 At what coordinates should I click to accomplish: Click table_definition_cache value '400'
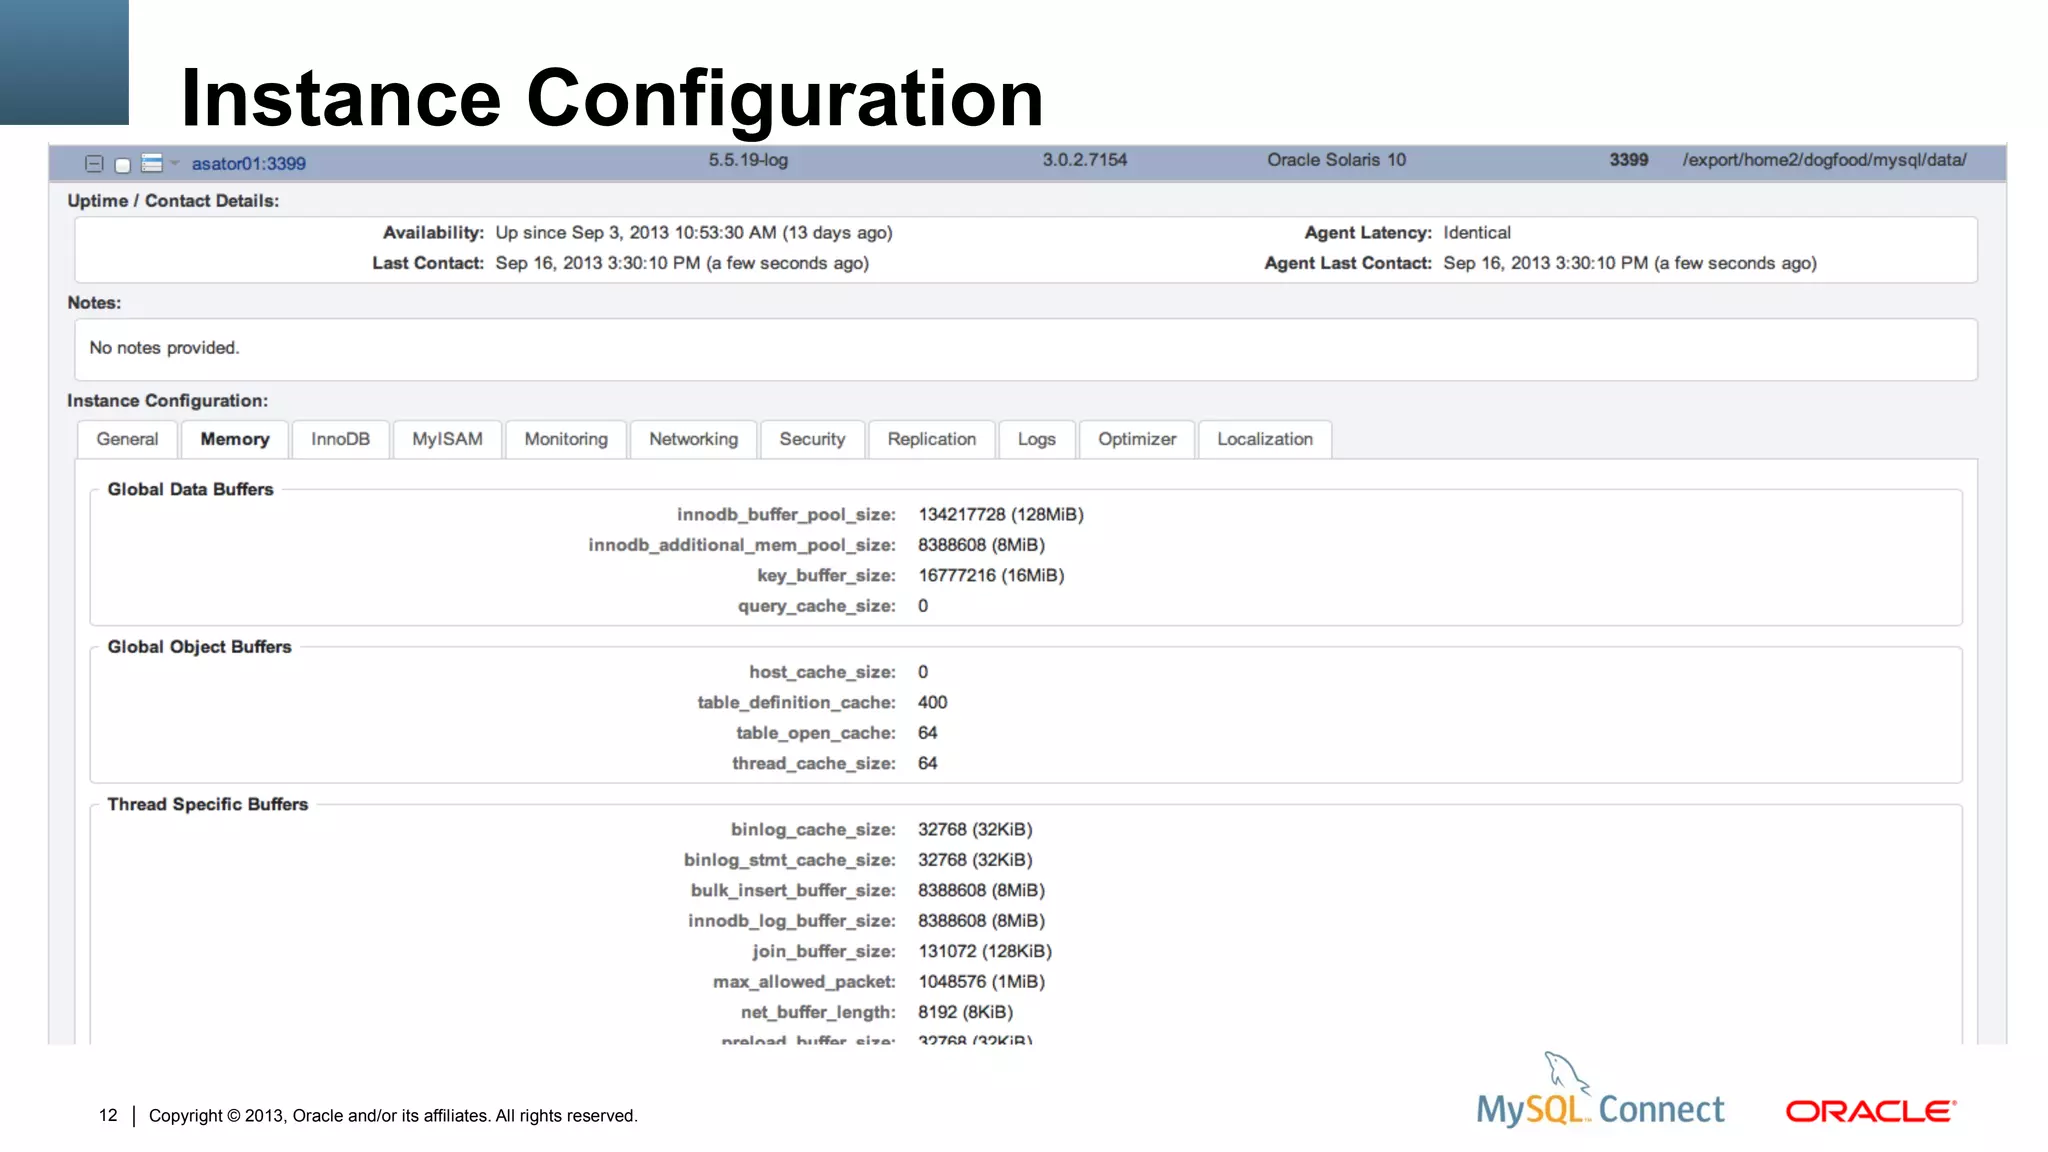(932, 702)
